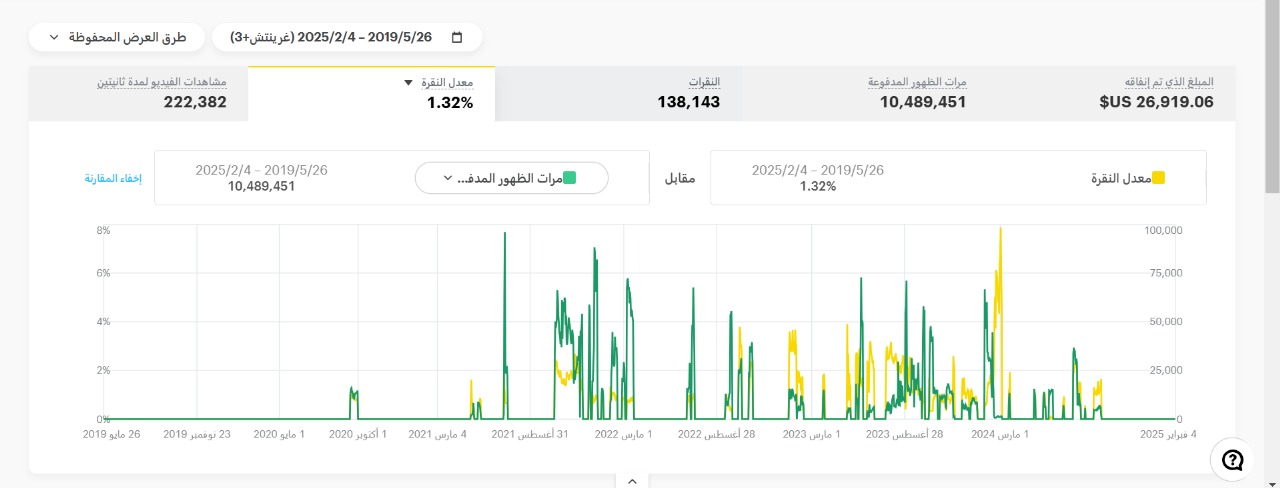Screen dimensions: 1280x488
Task: Expand the مرات الظهور المدف... comparison metric dropdown
Action: 511,178
